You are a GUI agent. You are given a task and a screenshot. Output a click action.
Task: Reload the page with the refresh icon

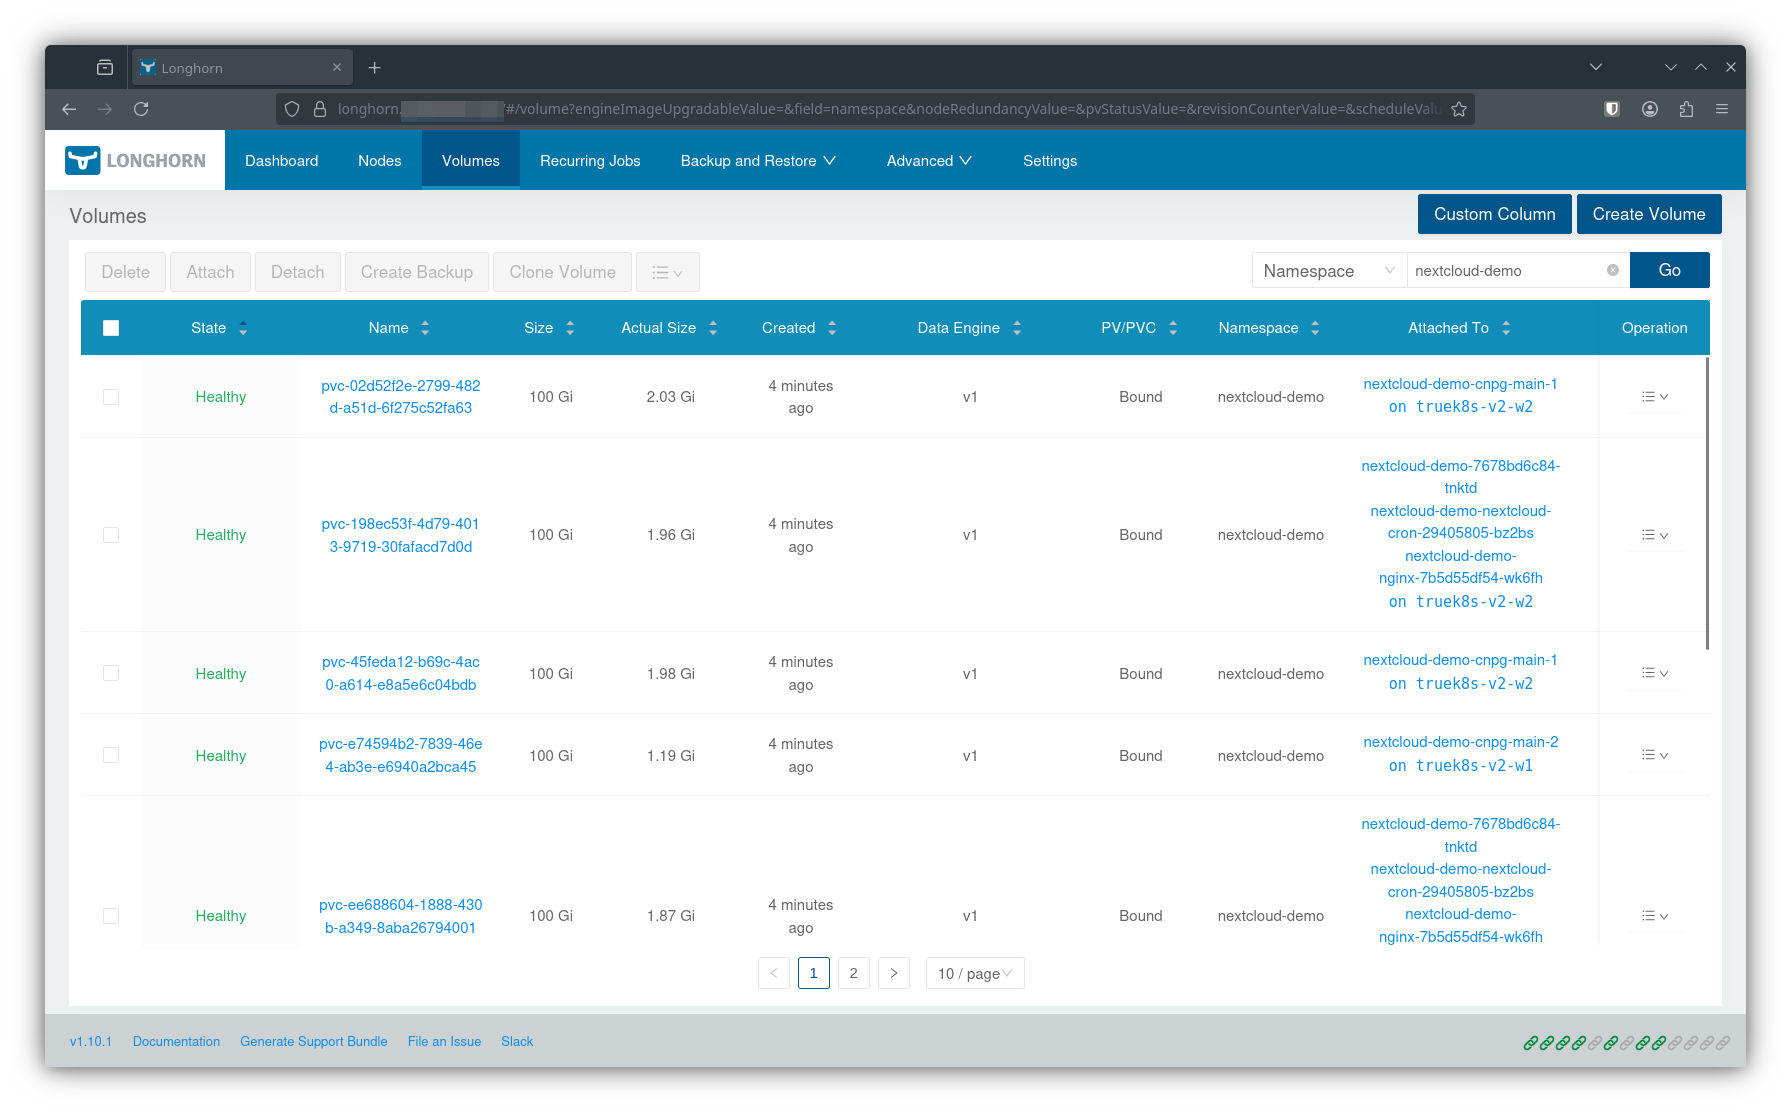[141, 109]
